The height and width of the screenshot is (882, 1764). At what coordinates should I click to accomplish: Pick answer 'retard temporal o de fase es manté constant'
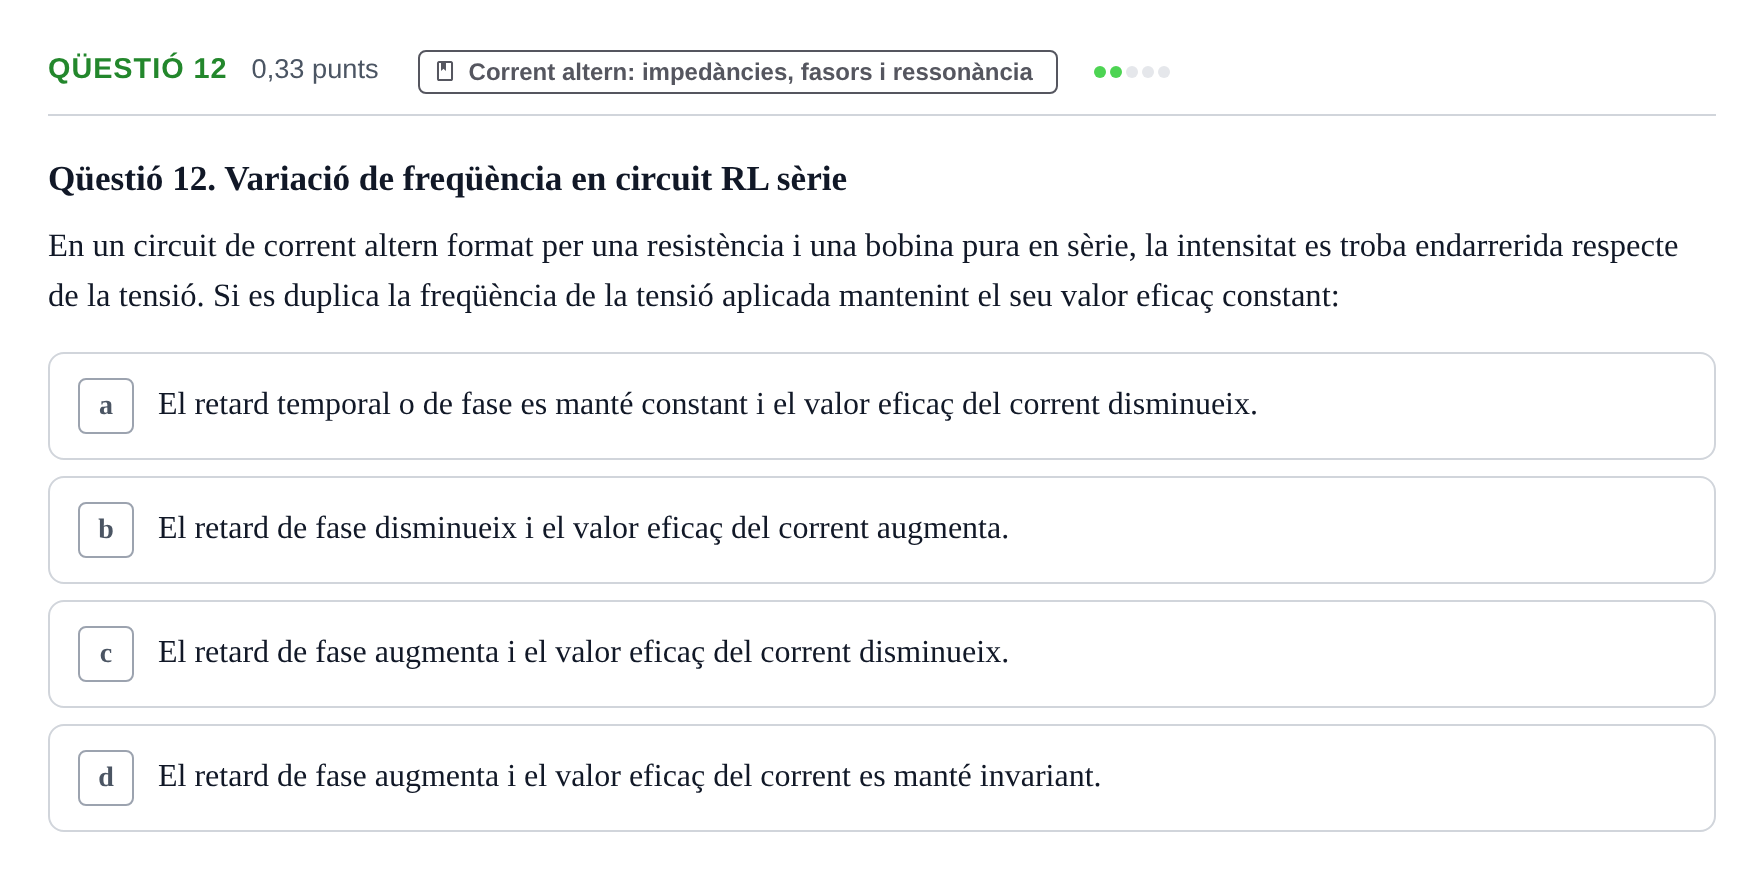tap(882, 406)
